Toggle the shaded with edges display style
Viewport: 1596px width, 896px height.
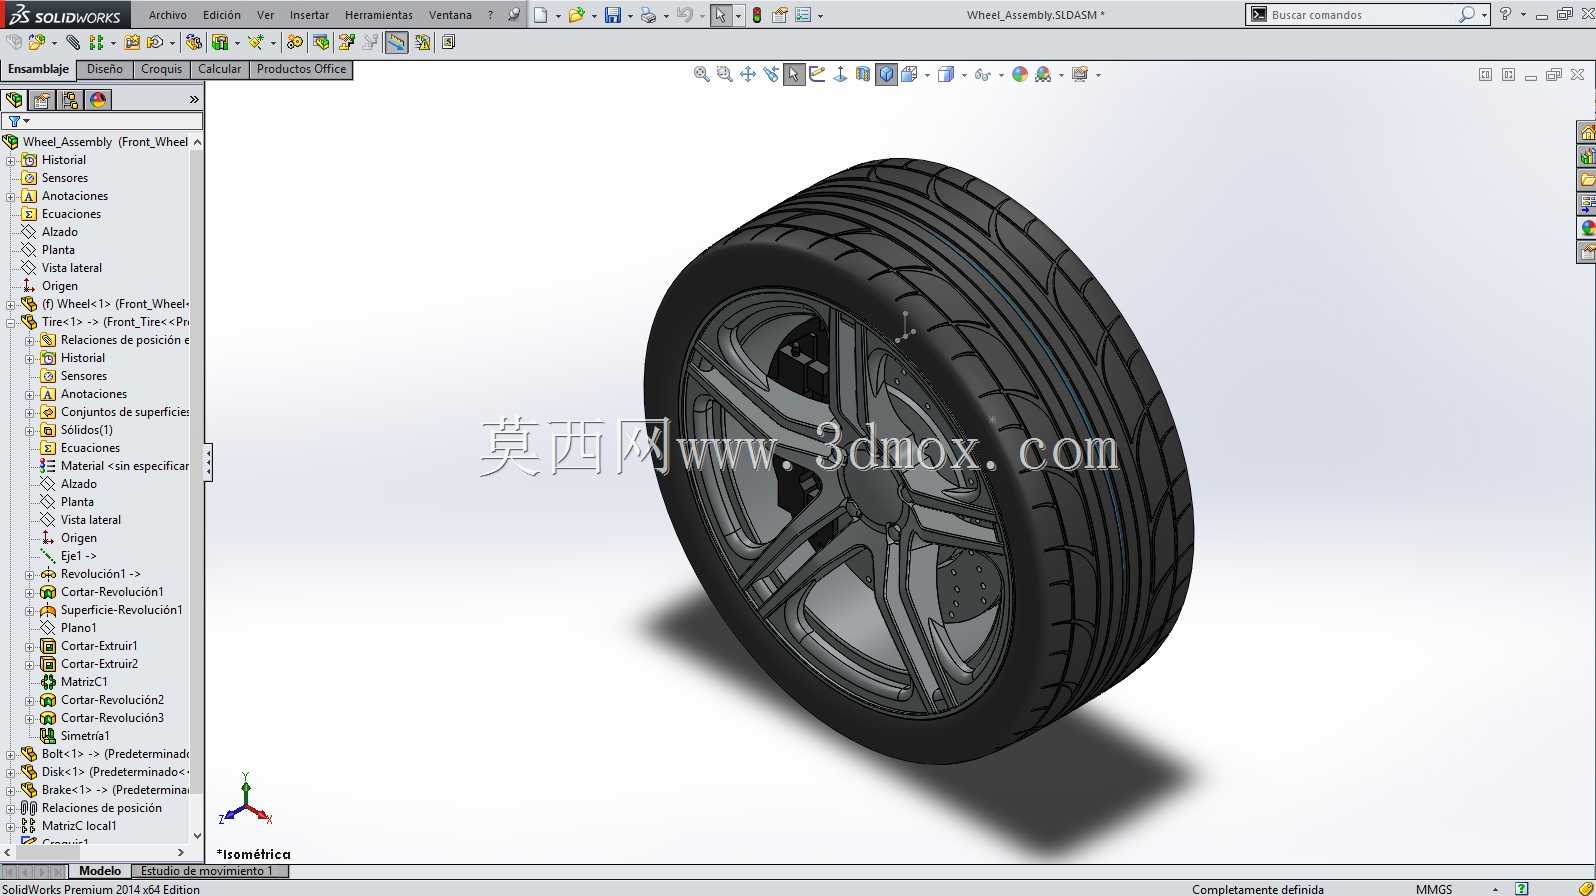(x=886, y=74)
